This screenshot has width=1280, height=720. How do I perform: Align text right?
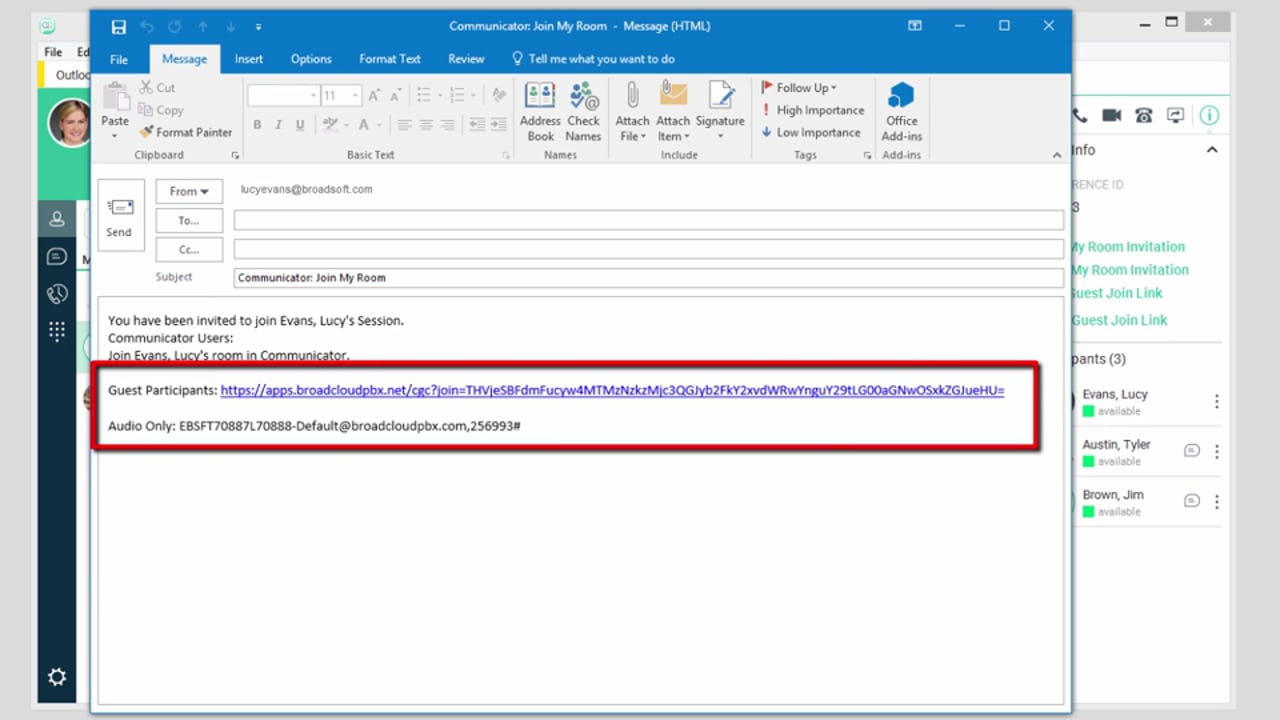(x=449, y=125)
